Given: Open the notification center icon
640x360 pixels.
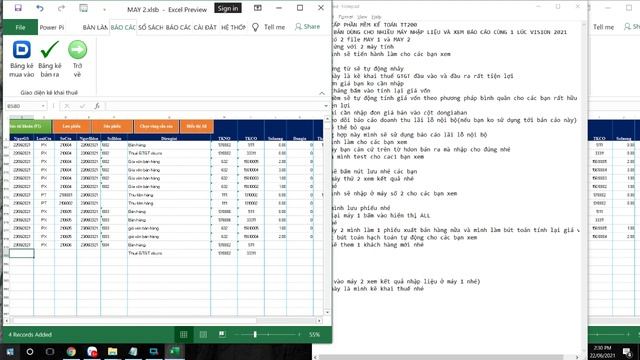Looking at the screenshot, I should [627, 352].
